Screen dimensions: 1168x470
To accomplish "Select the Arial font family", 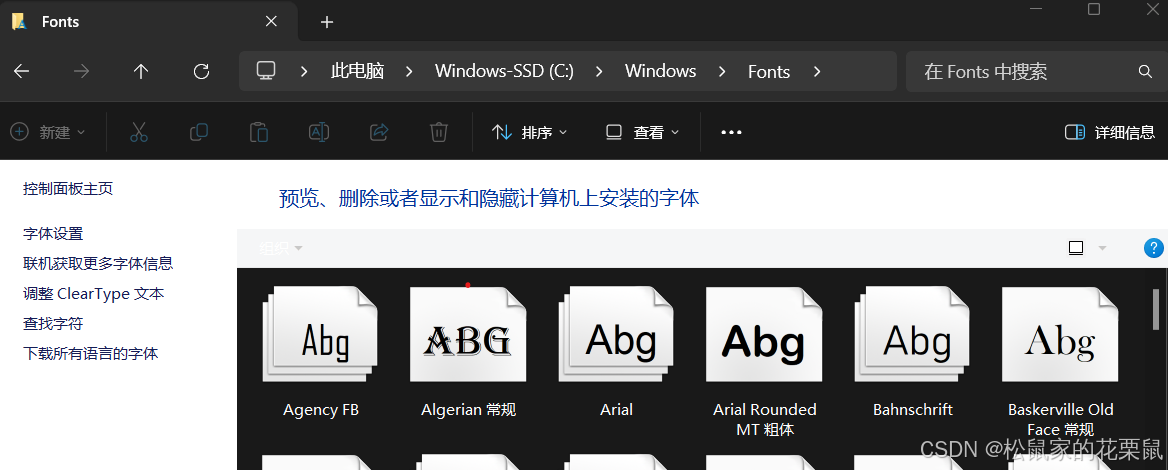I will click(x=617, y=351).
